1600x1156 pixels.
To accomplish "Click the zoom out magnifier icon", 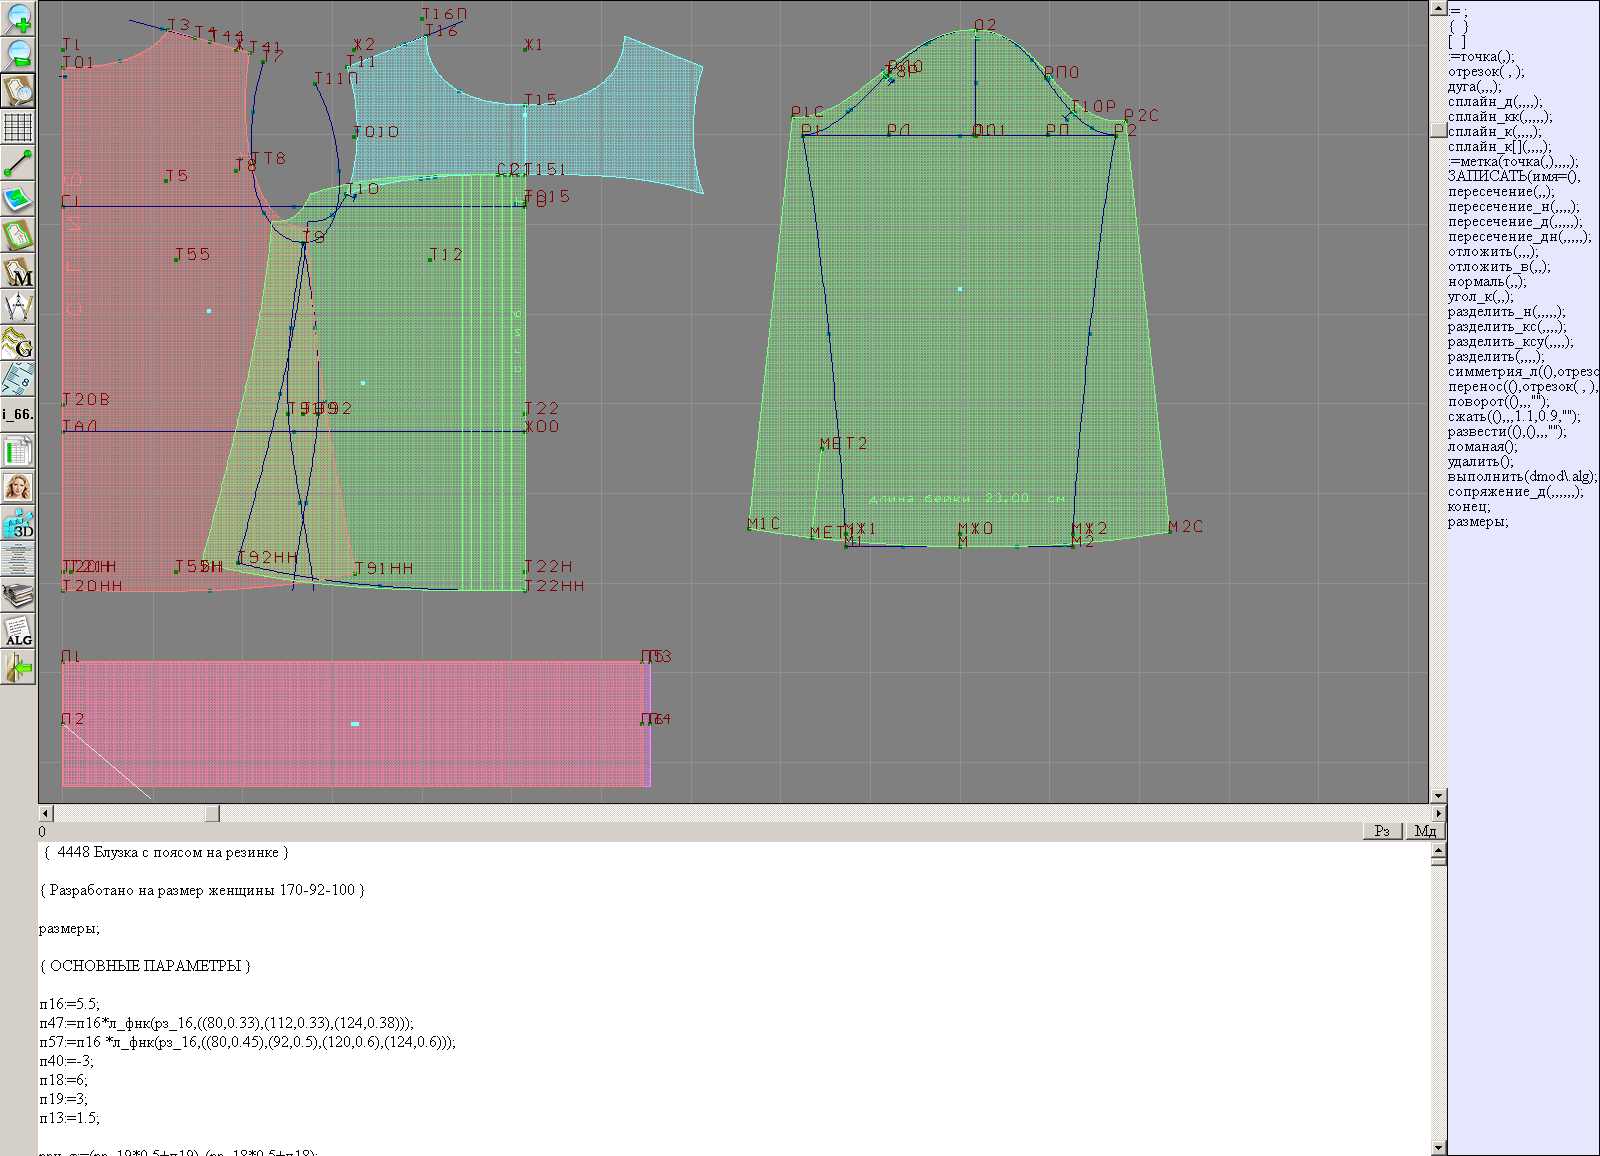I will (x=18, y=54).
